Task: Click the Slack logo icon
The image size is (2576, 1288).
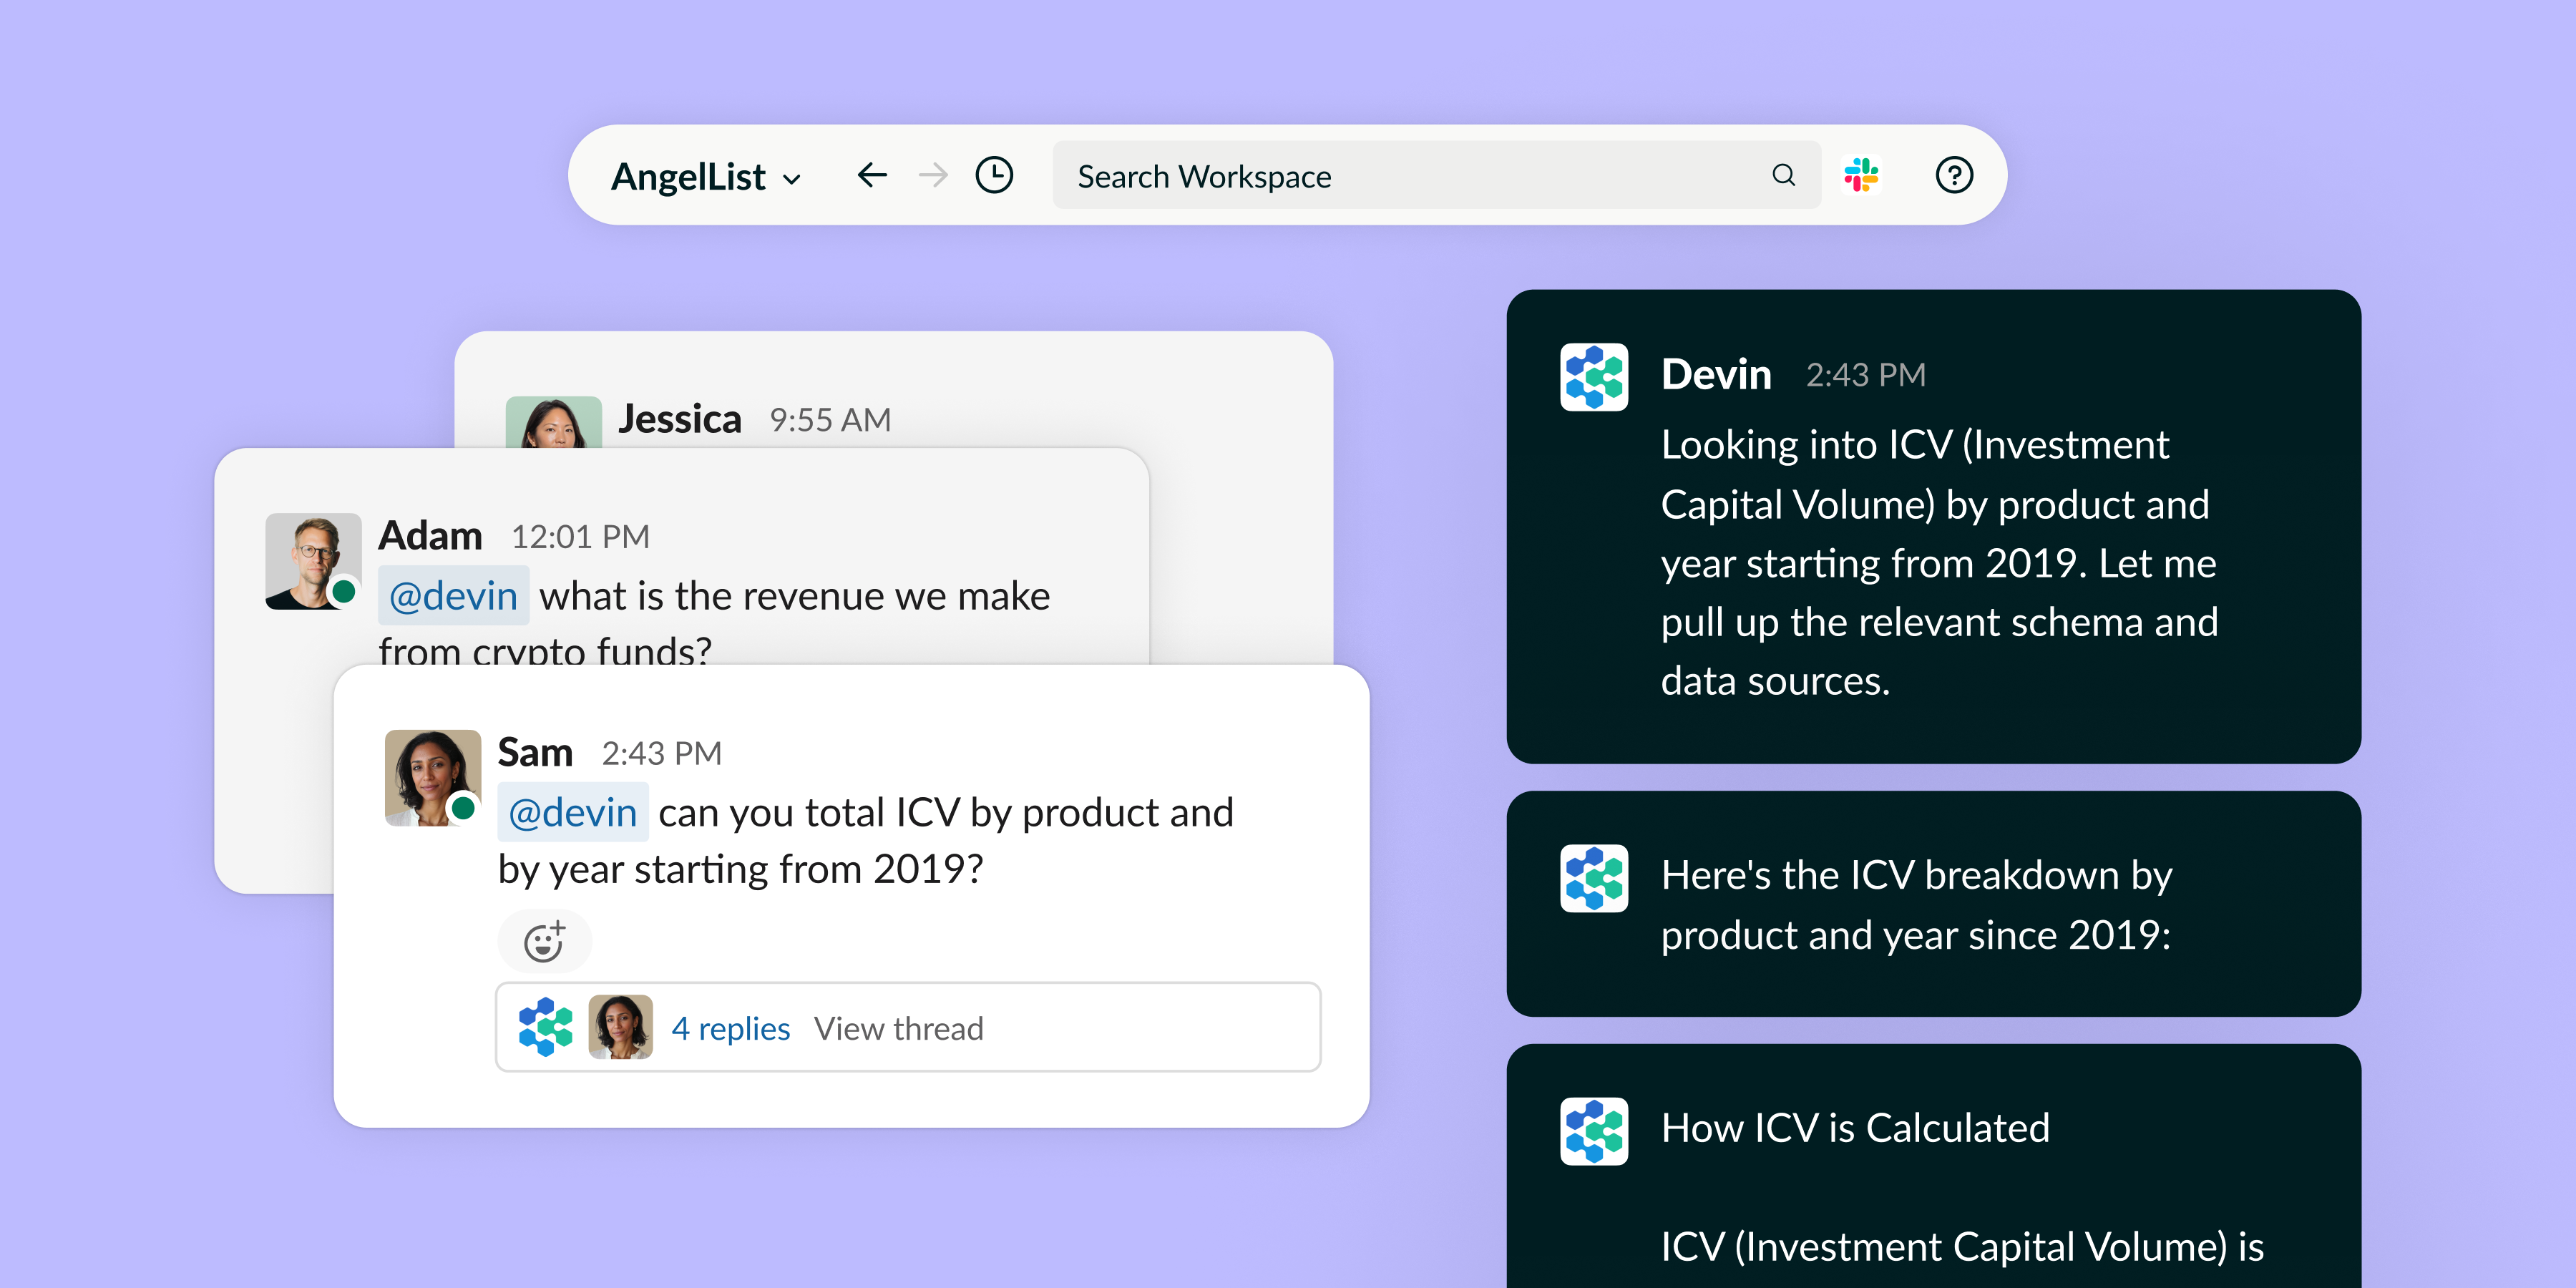Action: click(1861, 175)
